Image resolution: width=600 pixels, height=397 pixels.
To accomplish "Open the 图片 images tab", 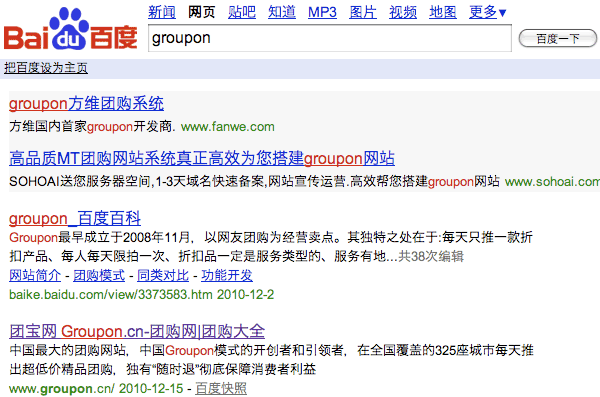I will pyautogui.click(x=363, y=12).
